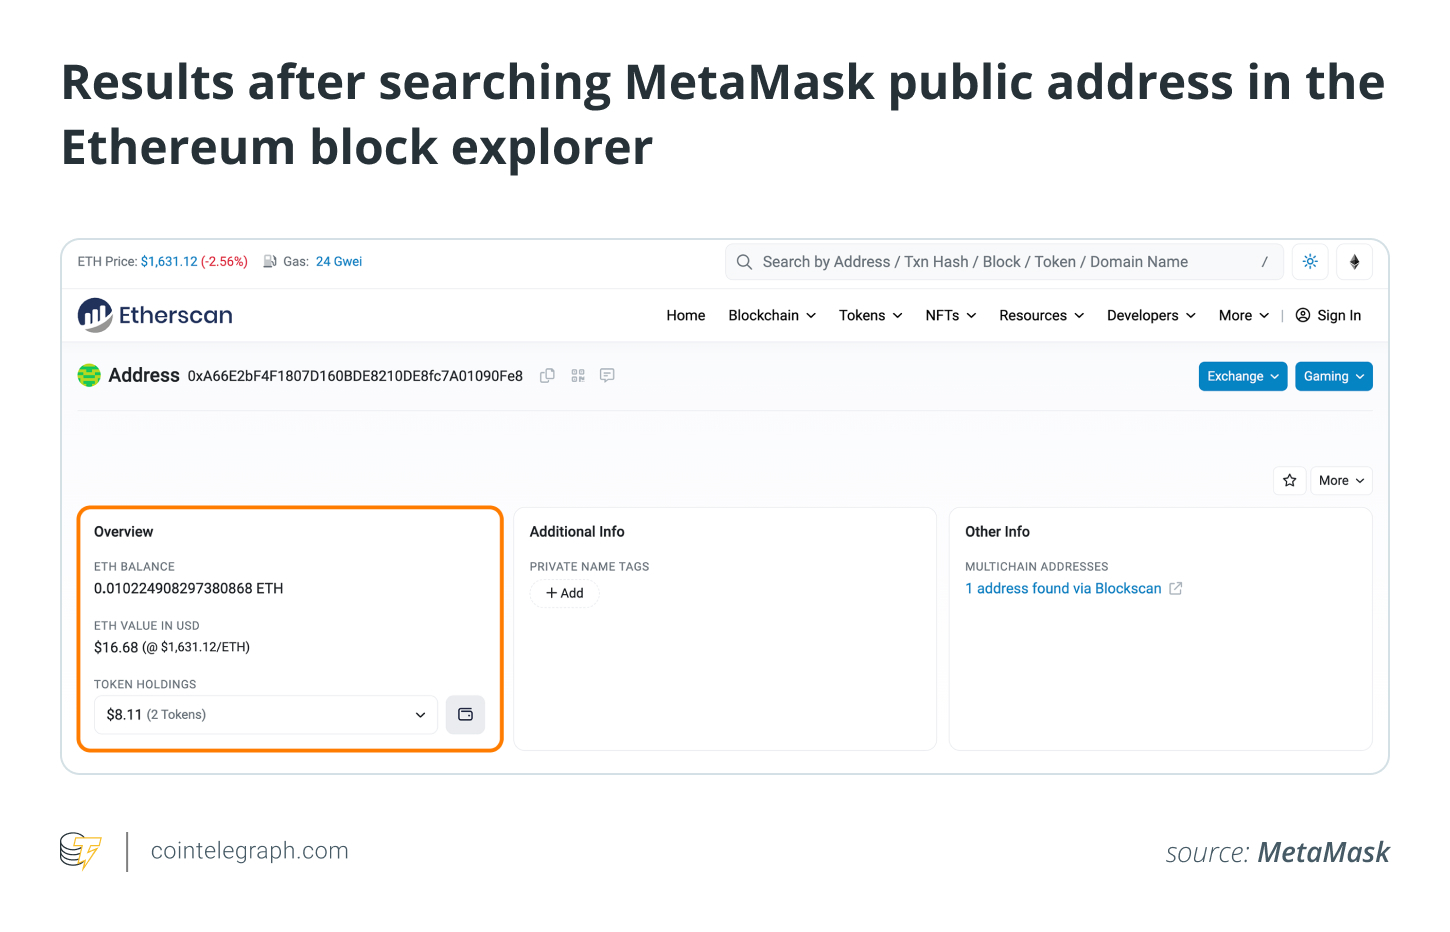The image size is (1450, 932).
Task: Click the comment icon beside the address
Action: [607, 375]
